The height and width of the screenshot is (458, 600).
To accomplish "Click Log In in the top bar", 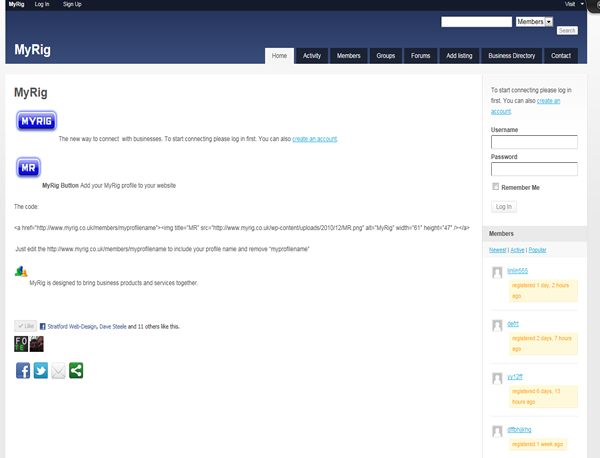I will 42,4.
